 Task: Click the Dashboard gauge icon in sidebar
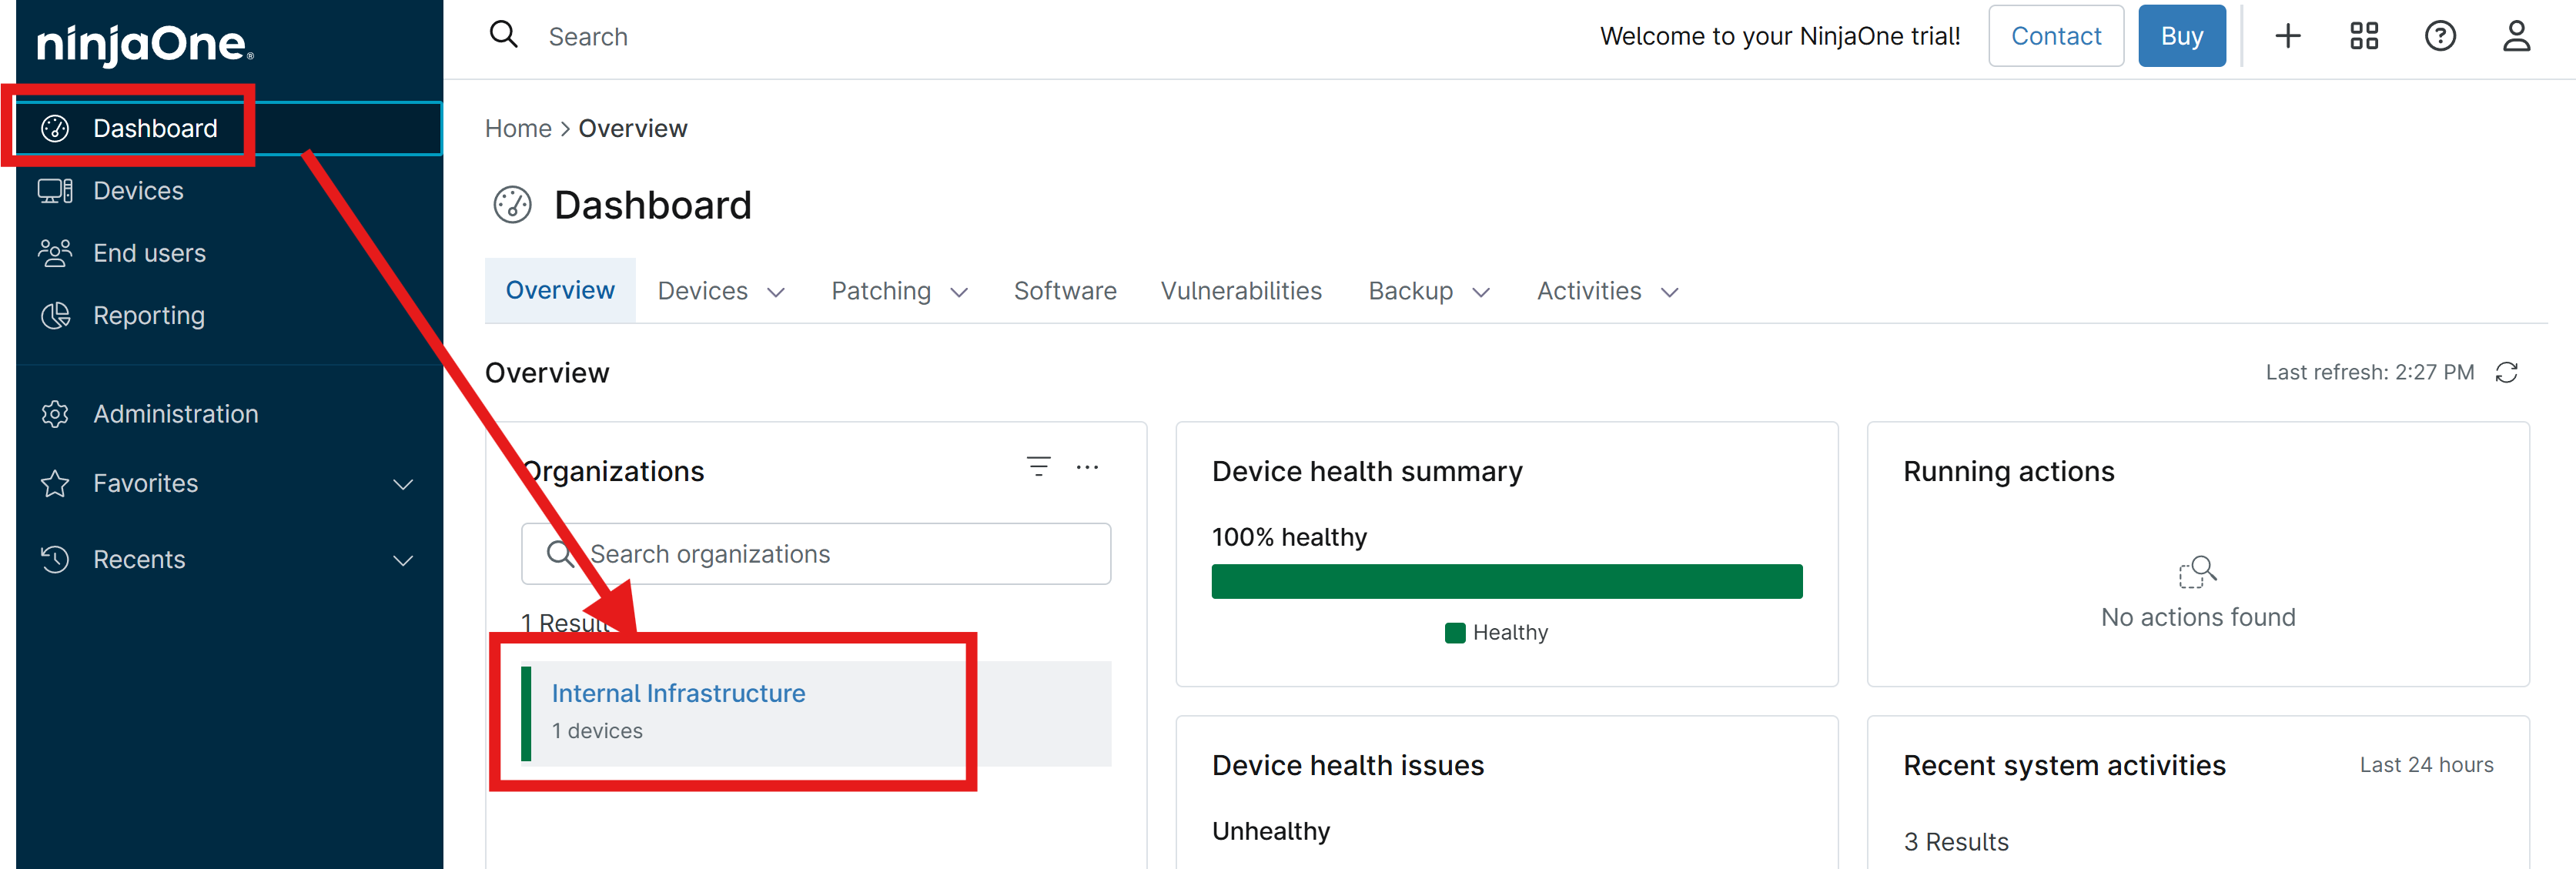tap(55, 128)
